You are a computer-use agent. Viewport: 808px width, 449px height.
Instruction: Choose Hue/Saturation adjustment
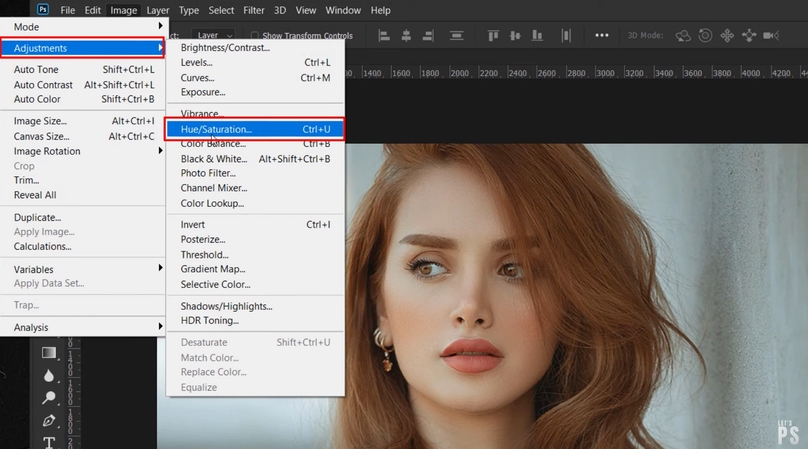click(255, 129)
